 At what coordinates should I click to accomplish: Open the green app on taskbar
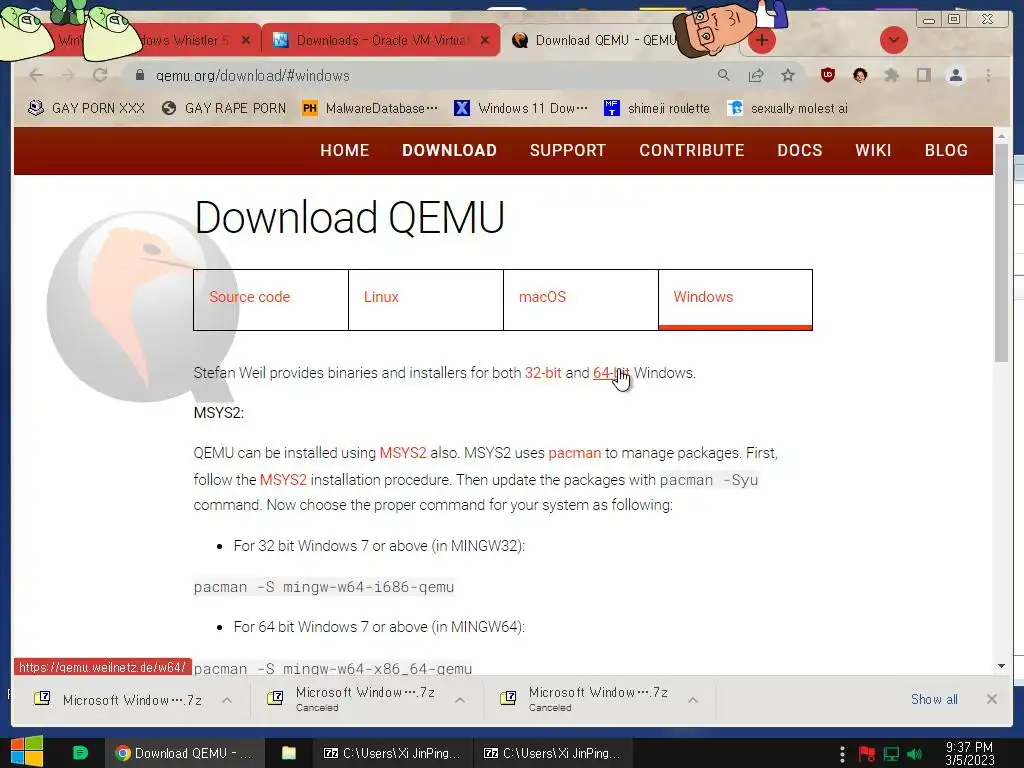80,753
